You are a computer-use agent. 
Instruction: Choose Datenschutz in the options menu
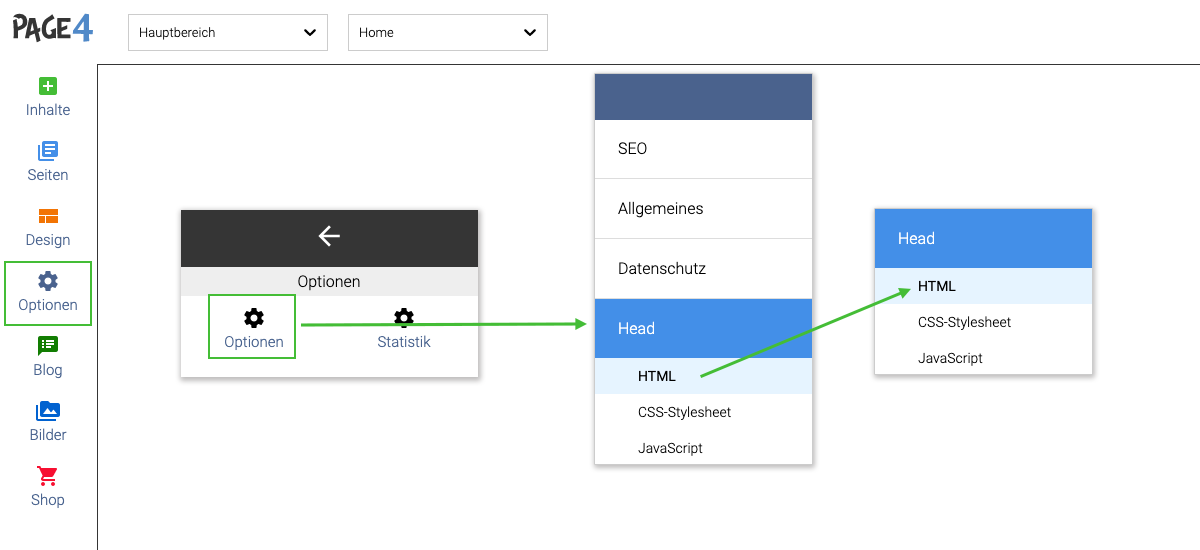tap(703, 269)
